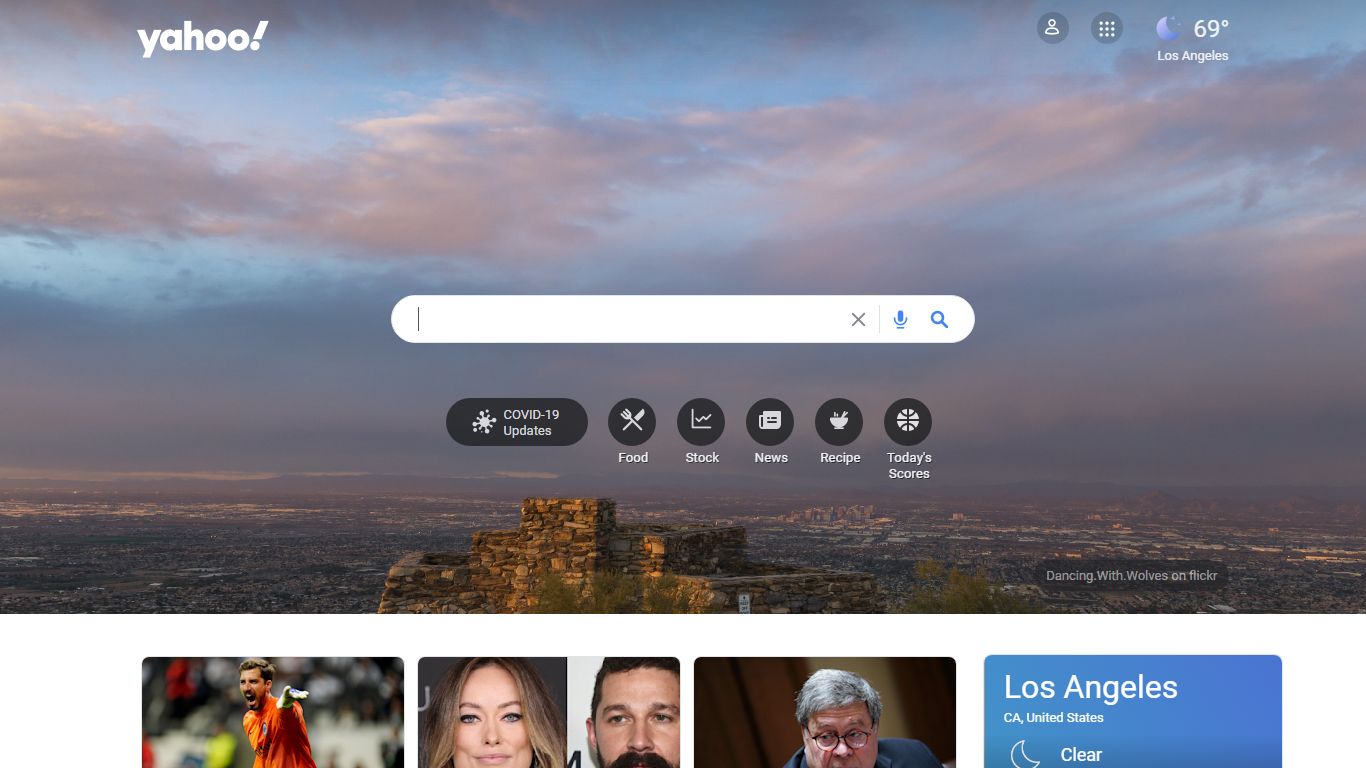This screenshot has width=1366, height=768.
Task: Open the celebrity couple news thumbnail
Action: 549,712
